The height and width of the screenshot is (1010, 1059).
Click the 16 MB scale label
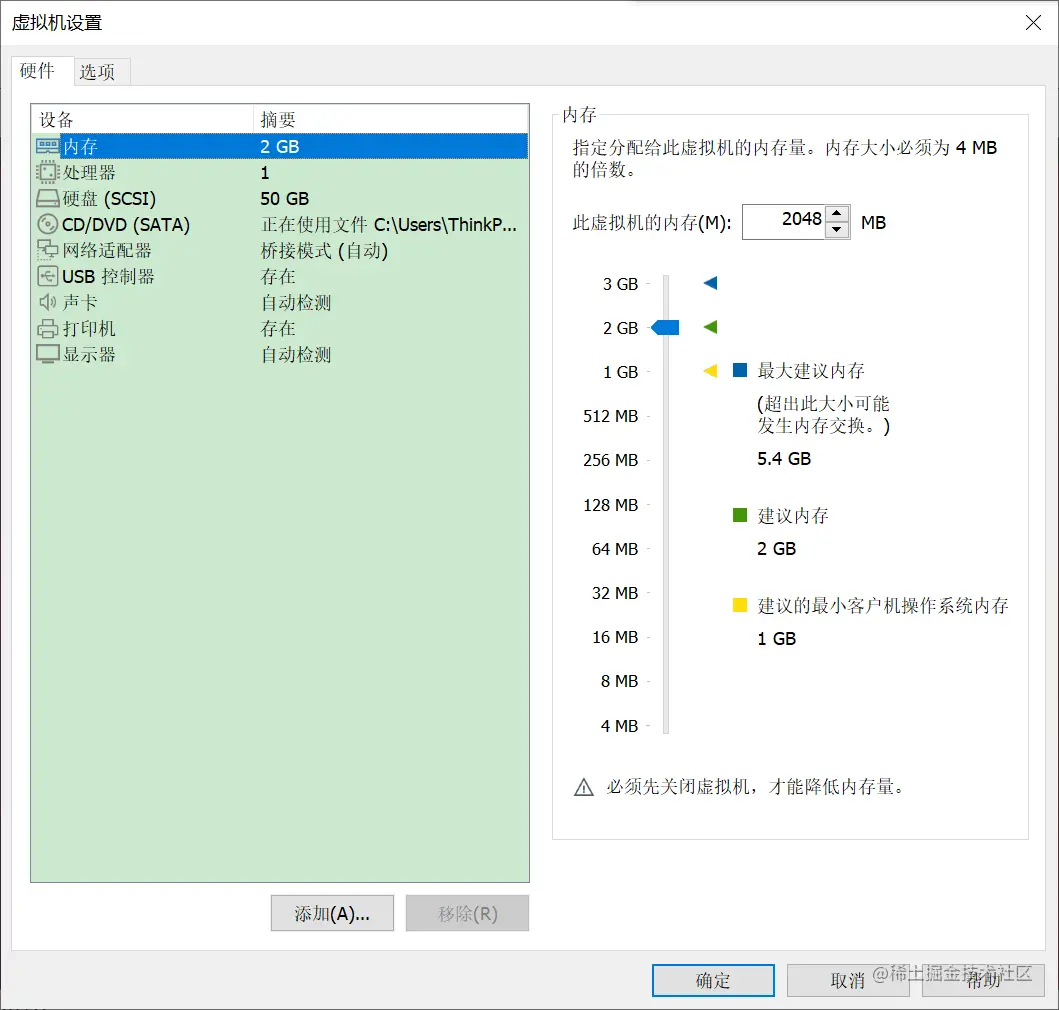pos(615,637)
